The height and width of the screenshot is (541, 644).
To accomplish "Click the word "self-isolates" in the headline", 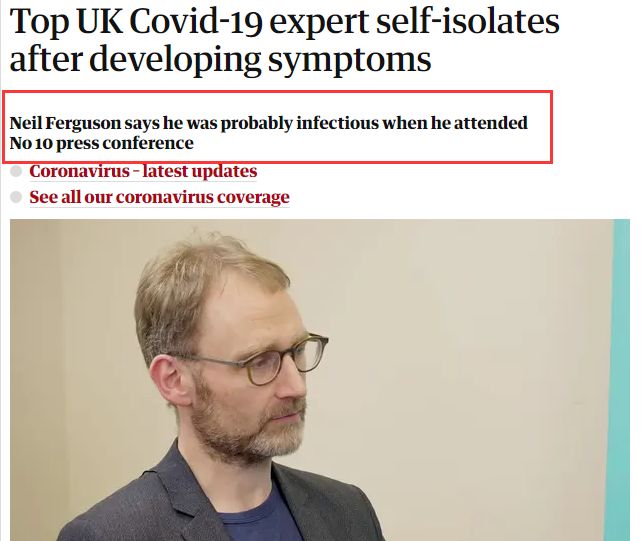I will pyautogui.click(x=468, y=21).
